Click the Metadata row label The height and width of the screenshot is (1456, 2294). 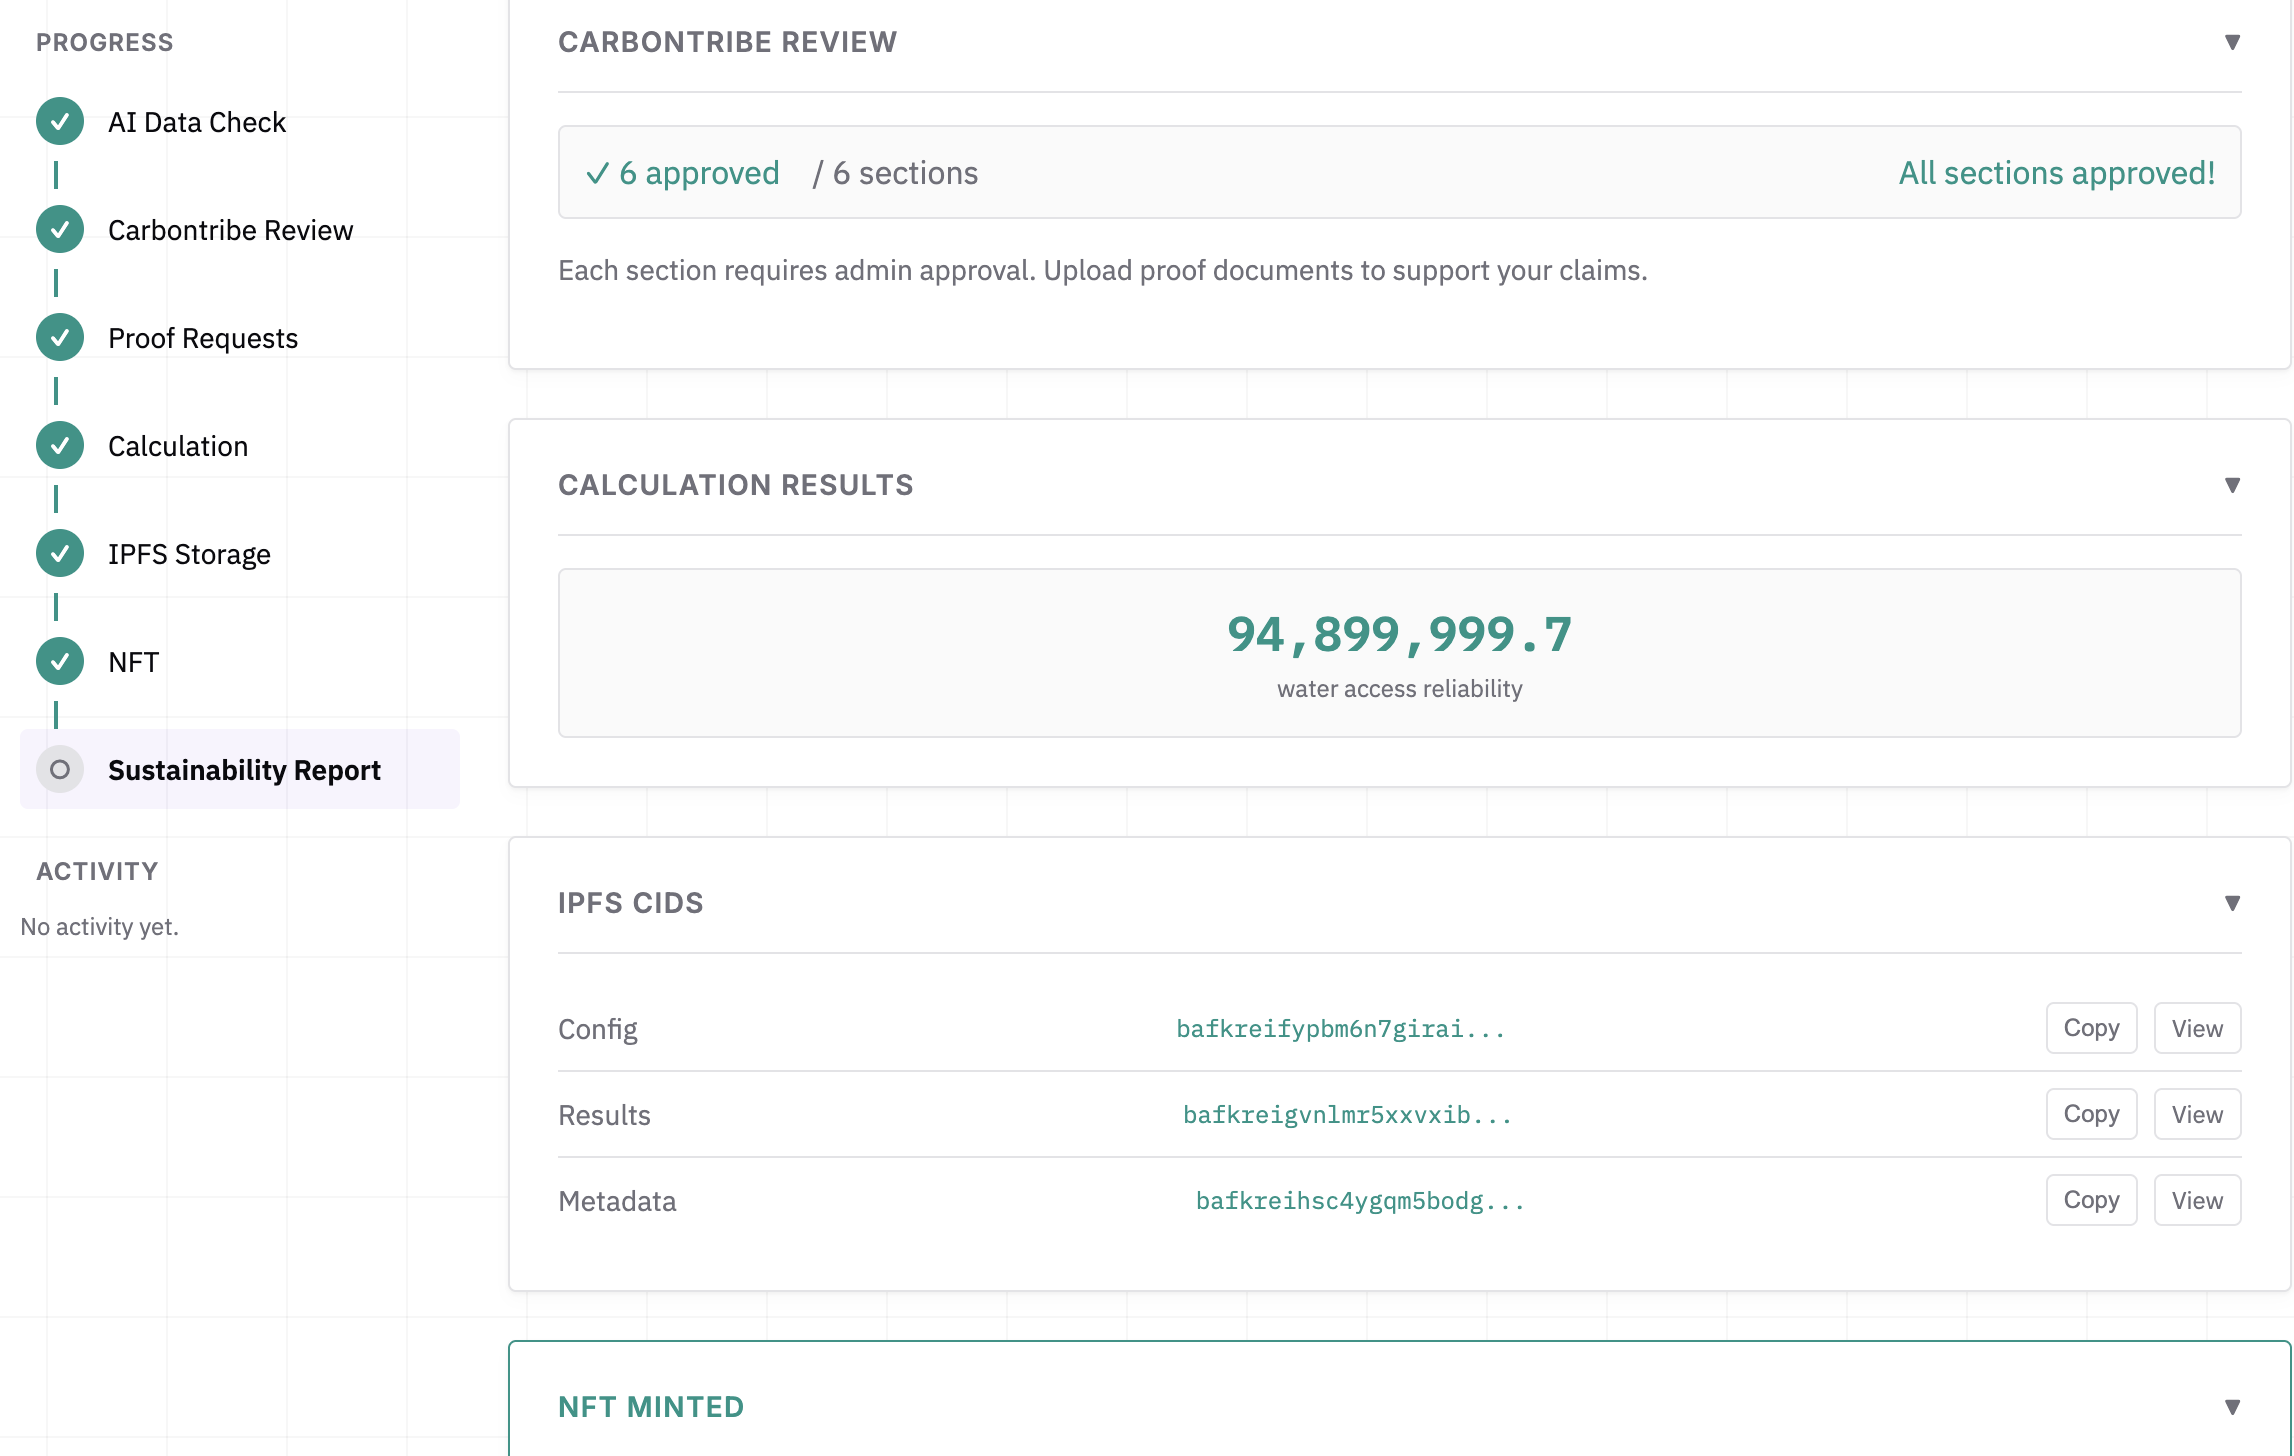pos(617,1201)
